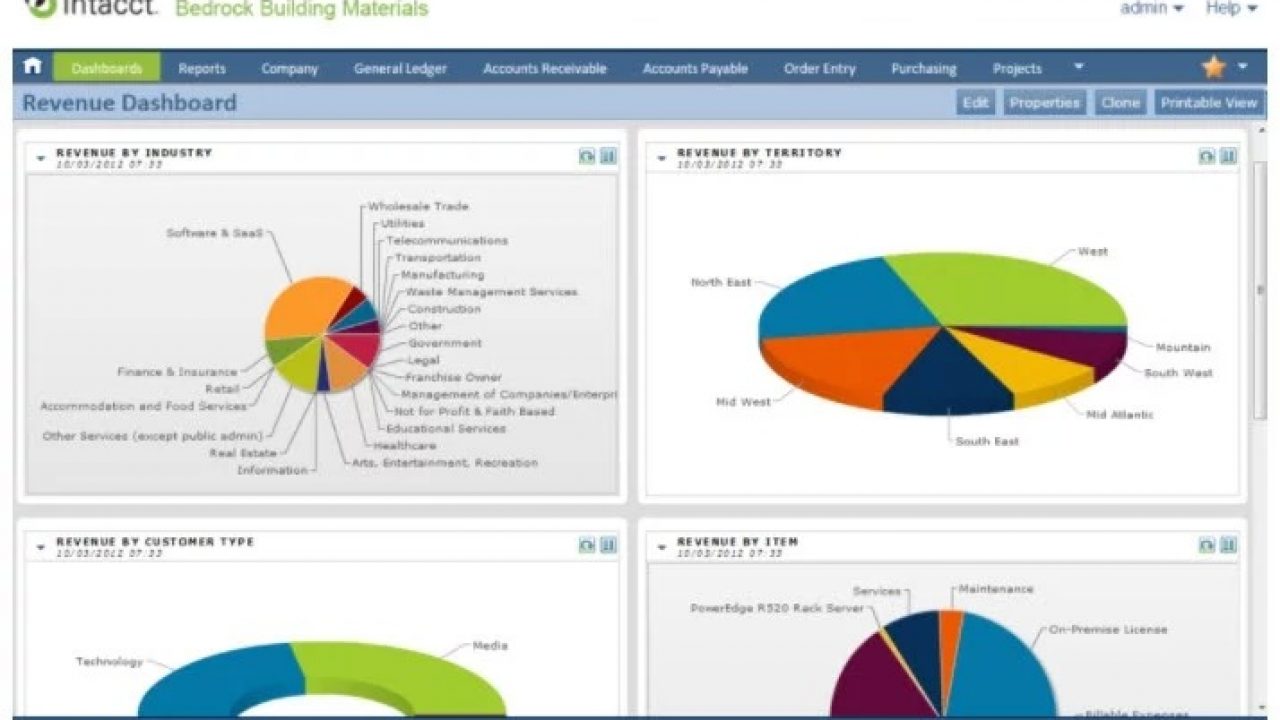Click the Services label in Revenue by Item
Screen dimensions: 1280x720
click(x=877, y=591)
